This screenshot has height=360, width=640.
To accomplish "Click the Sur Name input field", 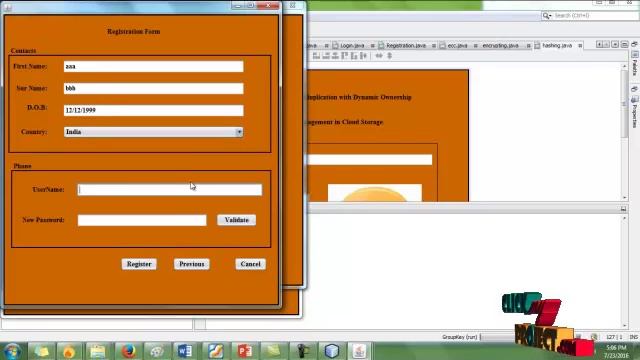I will coord(153,89).
